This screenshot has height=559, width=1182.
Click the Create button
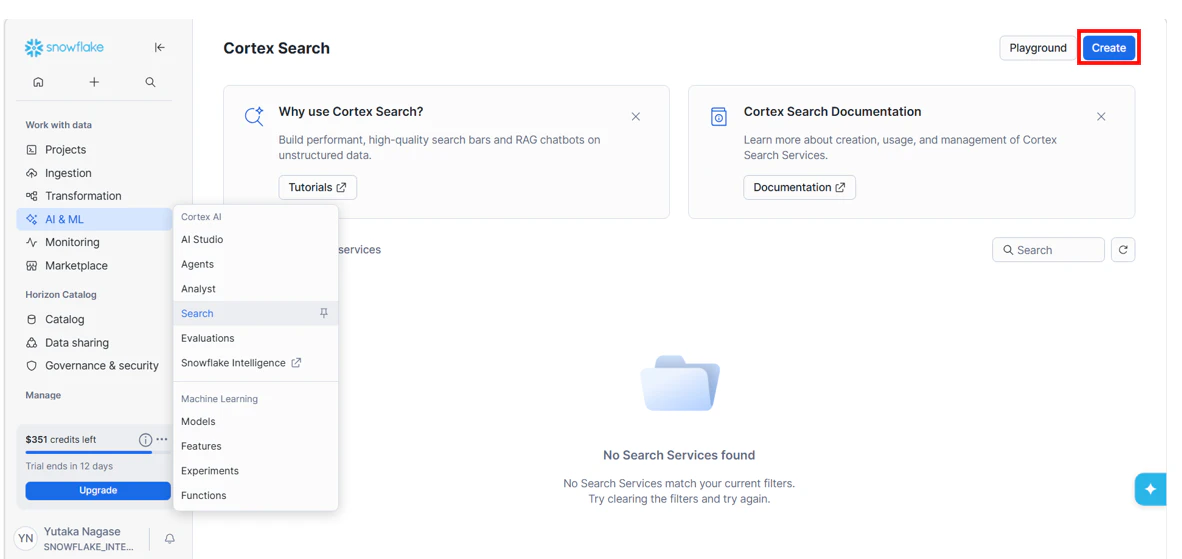pos(1109,47)
